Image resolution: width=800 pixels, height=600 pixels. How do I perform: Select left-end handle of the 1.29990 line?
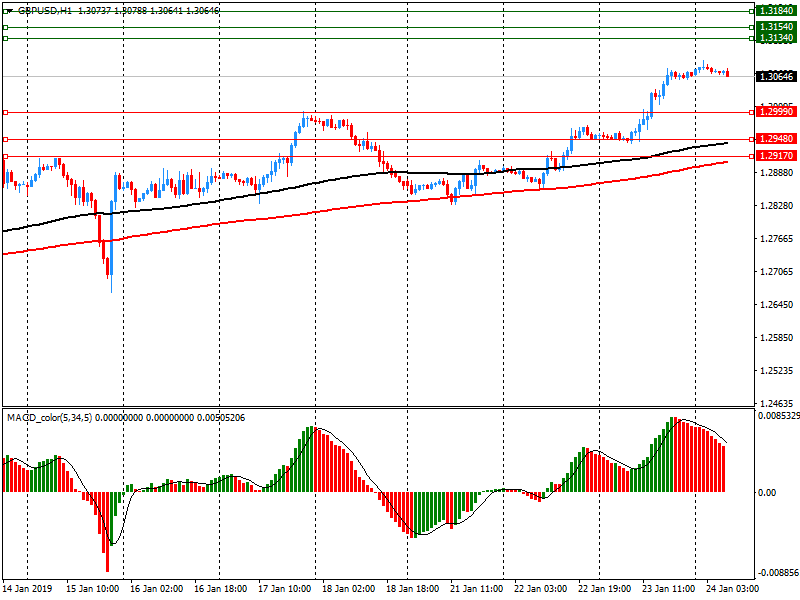click(6, 112)
